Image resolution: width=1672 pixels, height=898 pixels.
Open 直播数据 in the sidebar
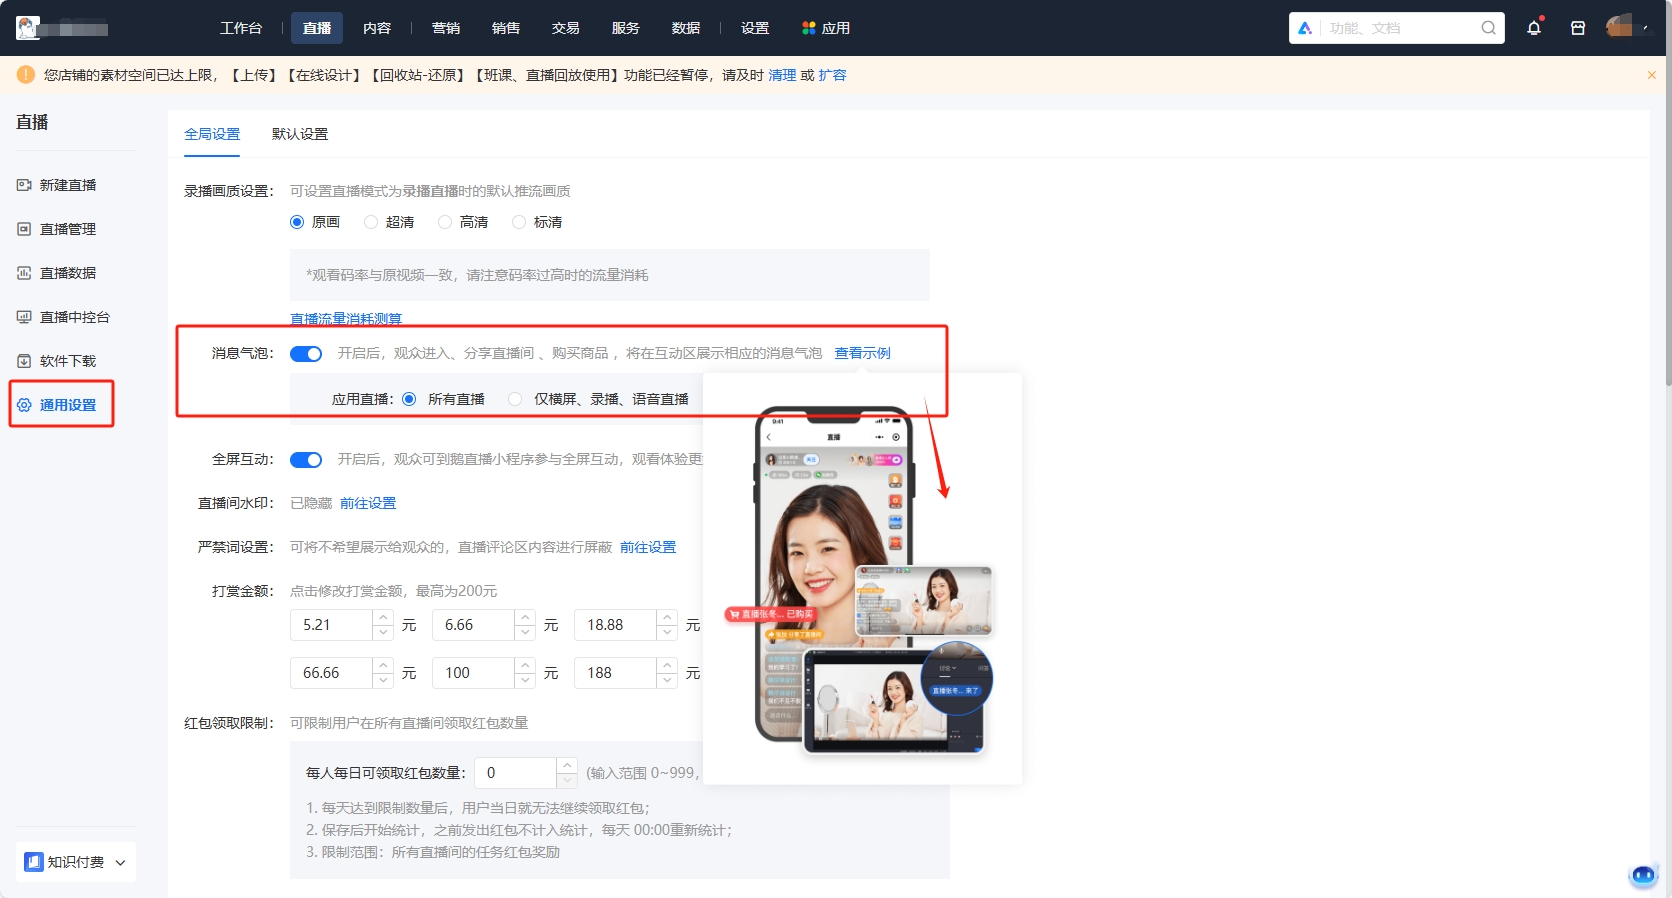[68, 273]
